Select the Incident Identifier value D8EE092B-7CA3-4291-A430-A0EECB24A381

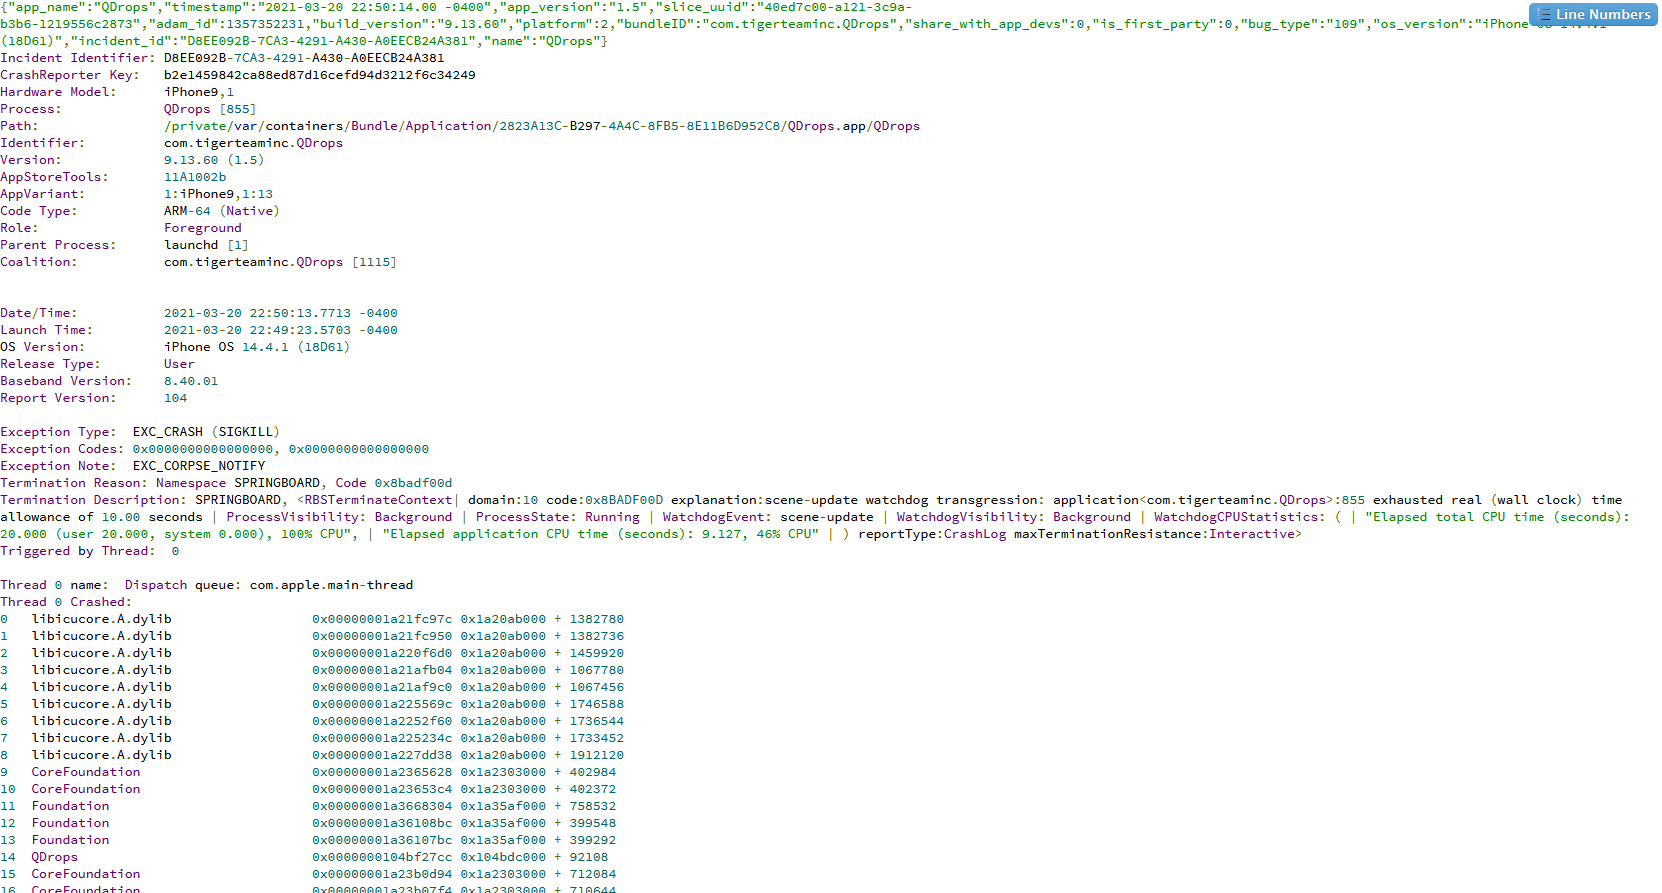(304, 58)
